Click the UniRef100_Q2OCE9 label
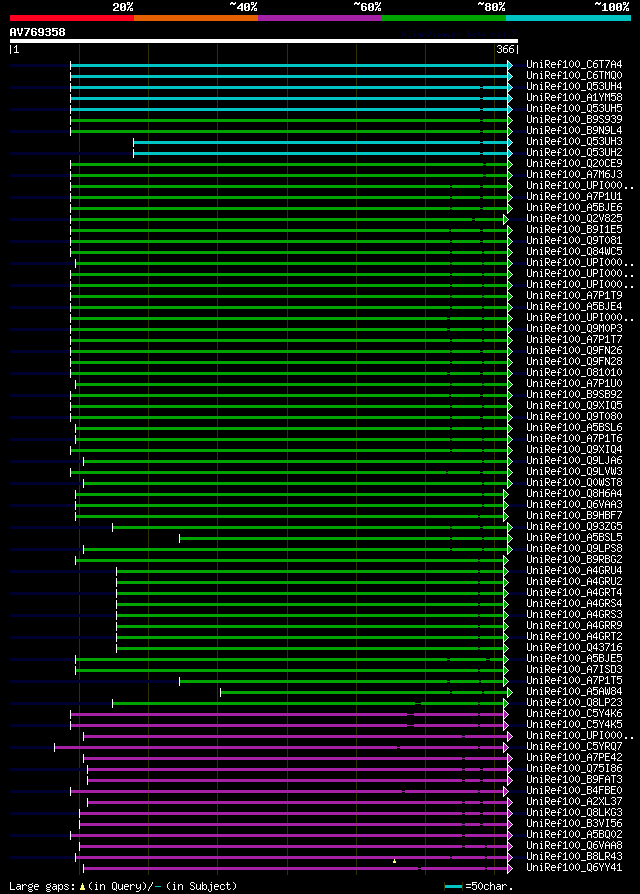640x894 pixels. click(574, 164)
